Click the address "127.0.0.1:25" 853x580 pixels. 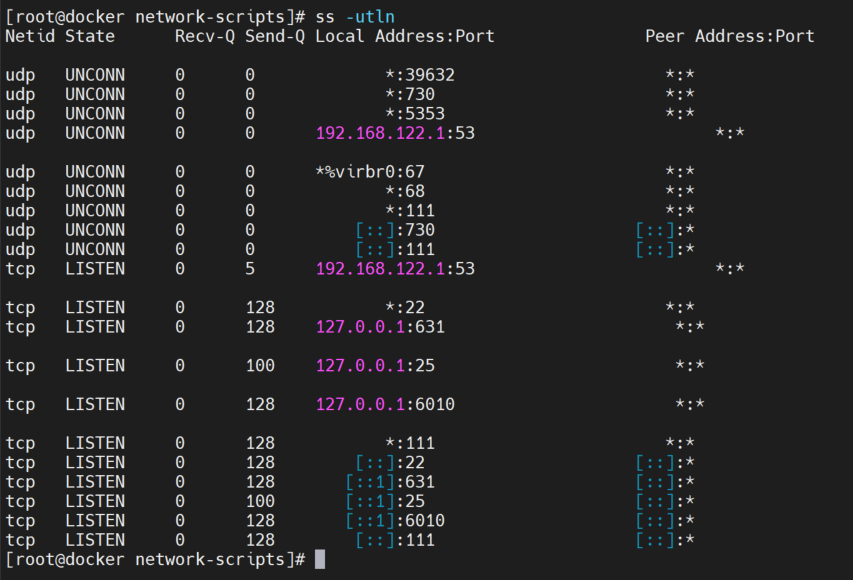[x=375, y=366]
